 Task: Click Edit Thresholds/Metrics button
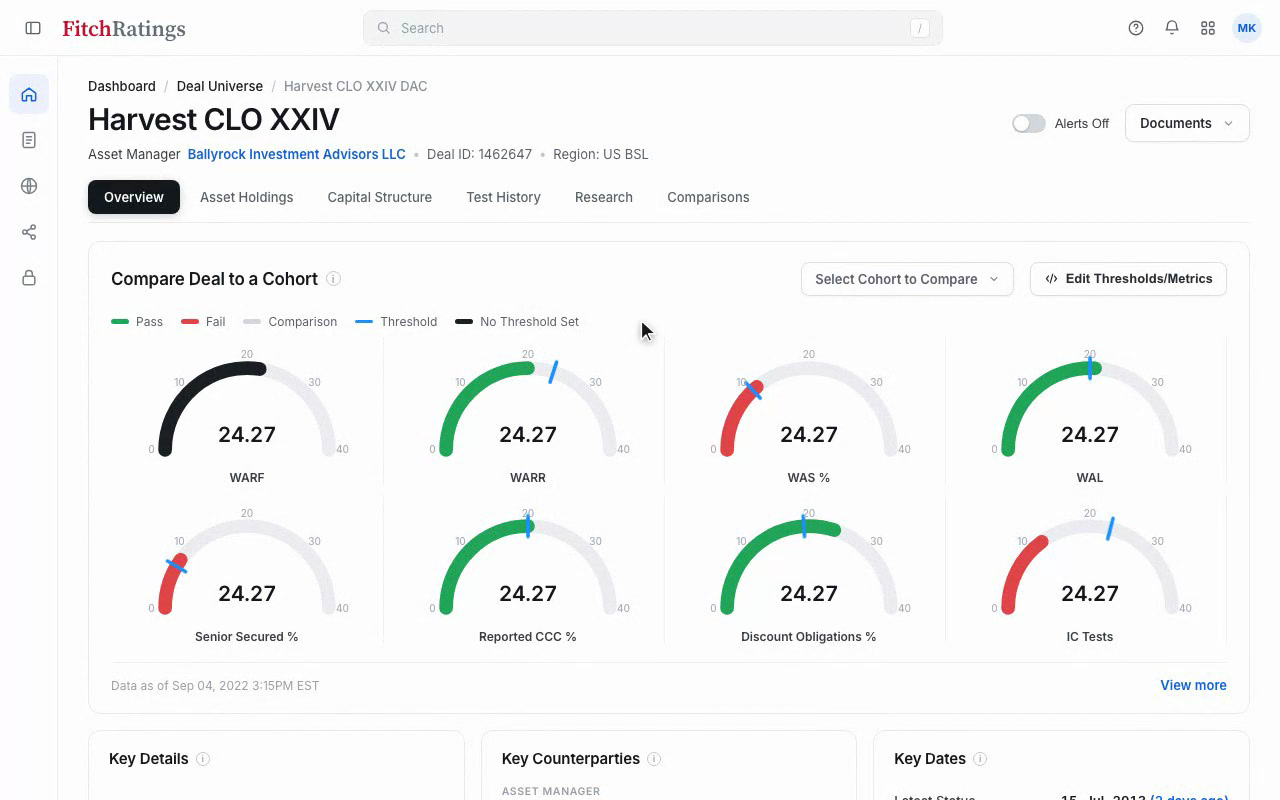click(x=1128, y=279)
